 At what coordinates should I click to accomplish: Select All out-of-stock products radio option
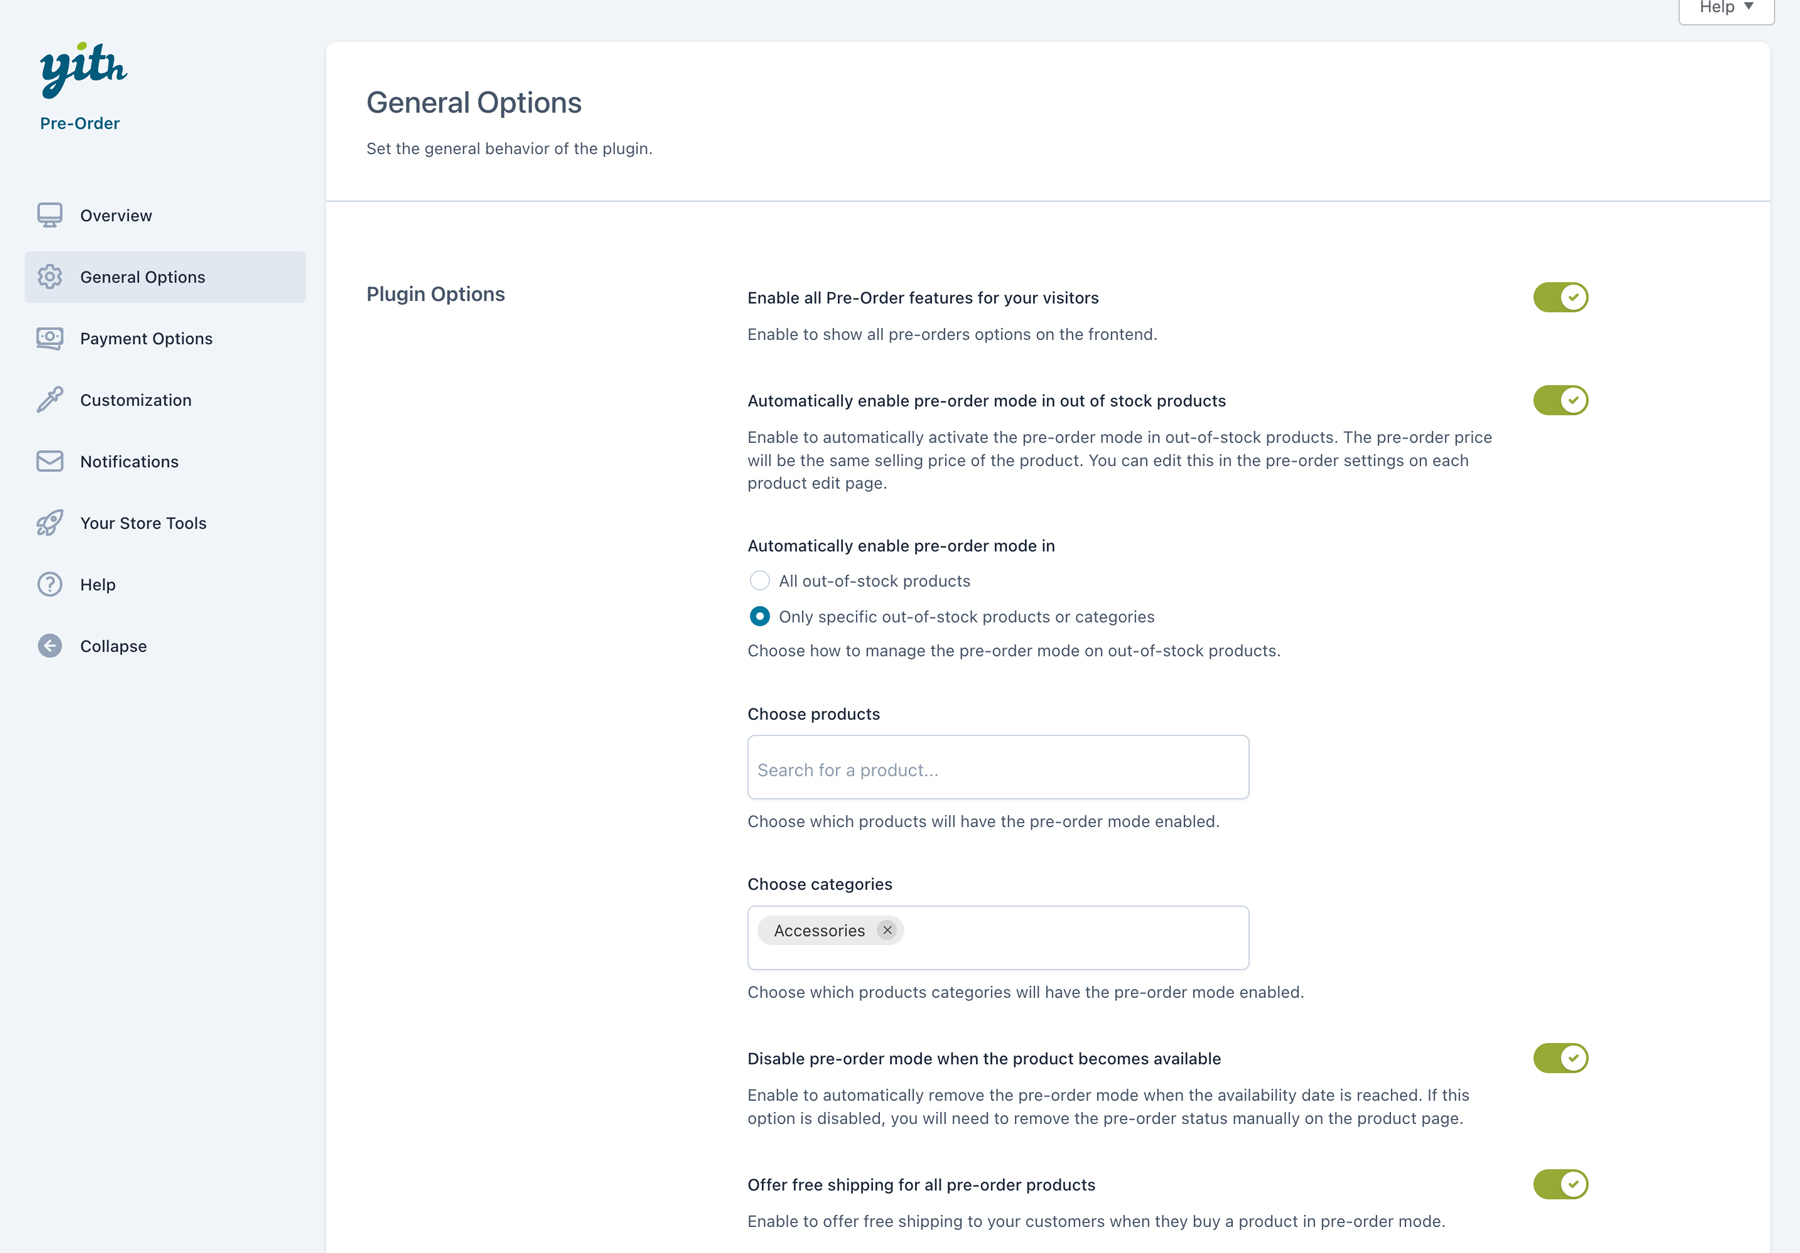point(760,581)
